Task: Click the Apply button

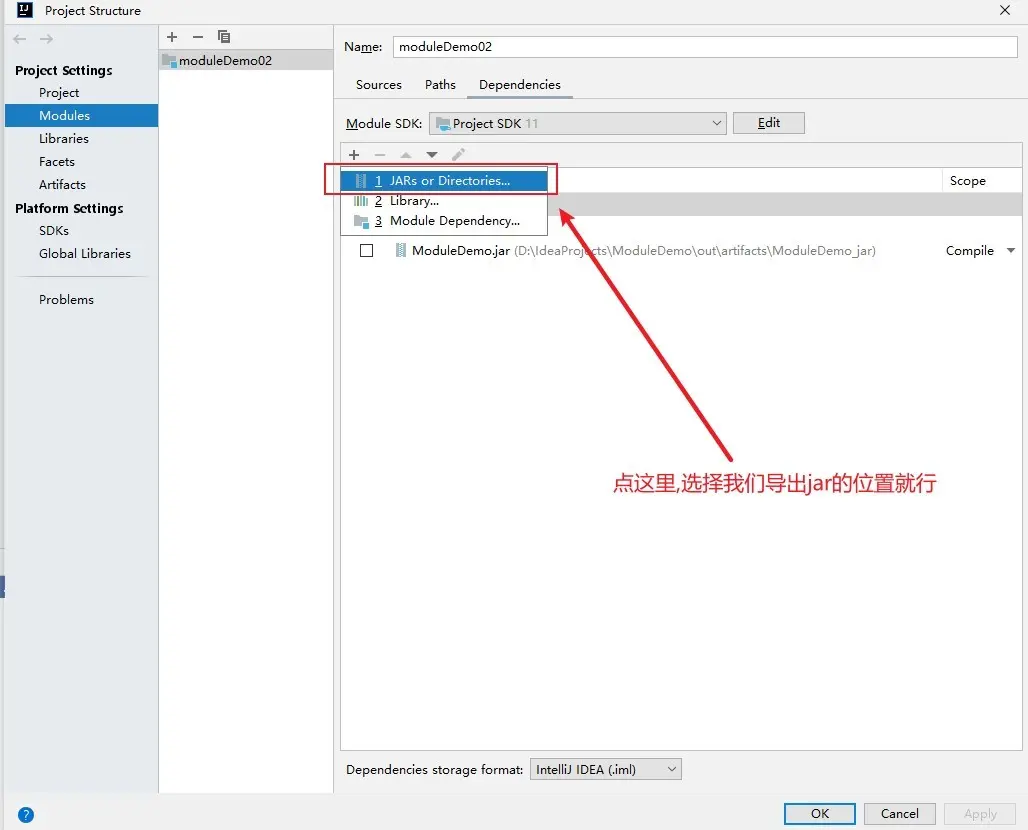Action: pyautogui.click(x=980, y=814)
